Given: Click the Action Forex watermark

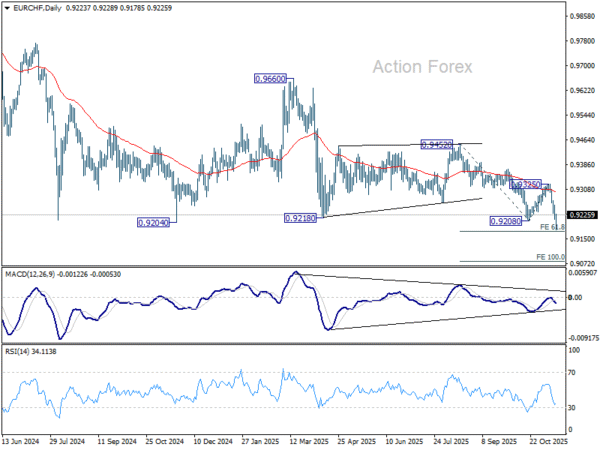Looking at the screenshot, I should click(422, 66).
